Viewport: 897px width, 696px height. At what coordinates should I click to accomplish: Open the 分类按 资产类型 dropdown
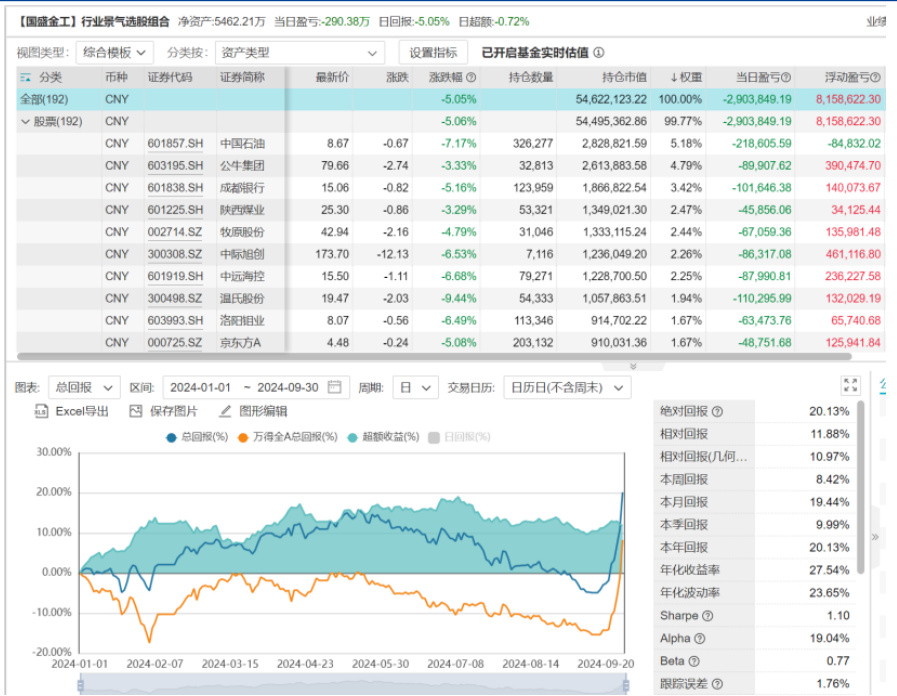[302, 53]
